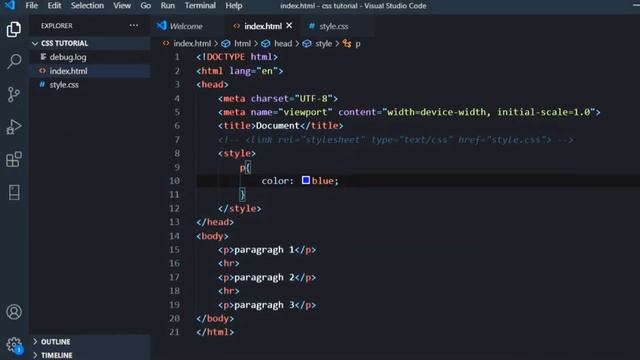Click the text paragragh 2 in code

264,277
